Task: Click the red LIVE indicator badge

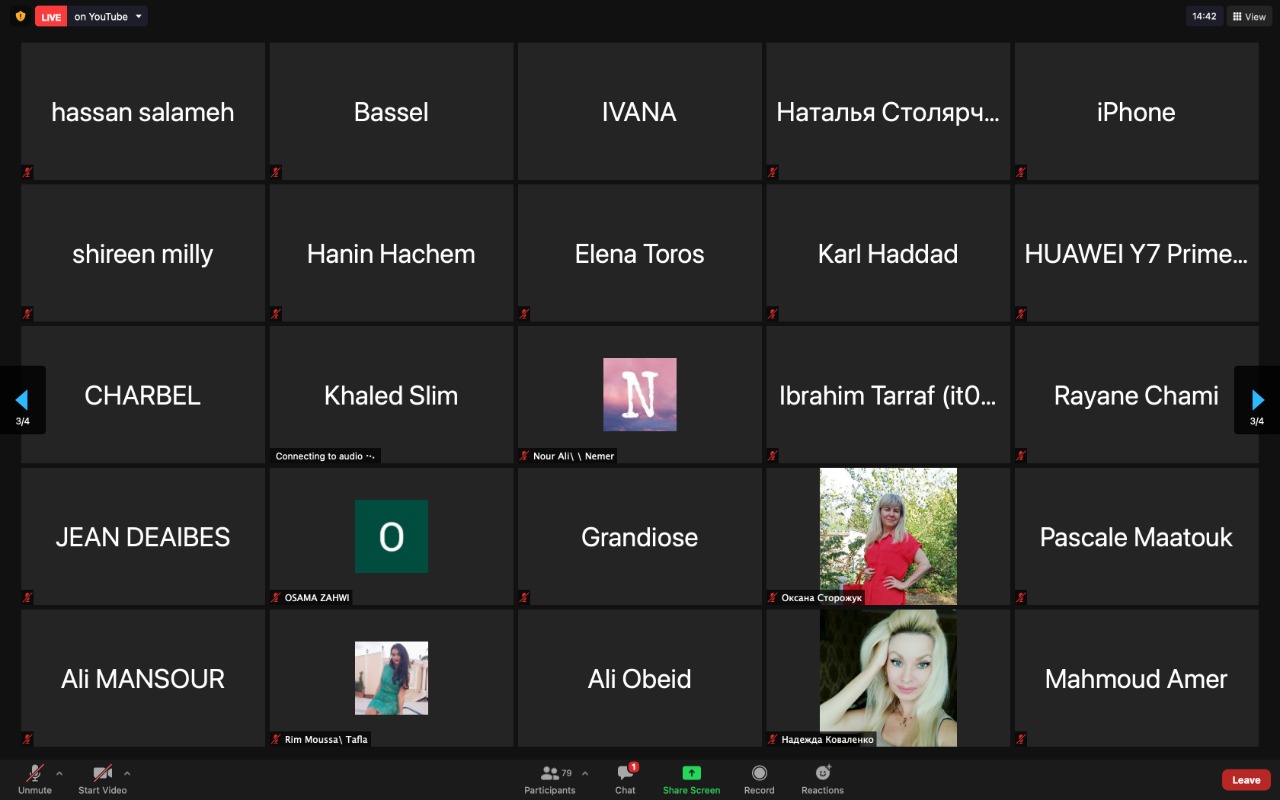Action: 51,17
